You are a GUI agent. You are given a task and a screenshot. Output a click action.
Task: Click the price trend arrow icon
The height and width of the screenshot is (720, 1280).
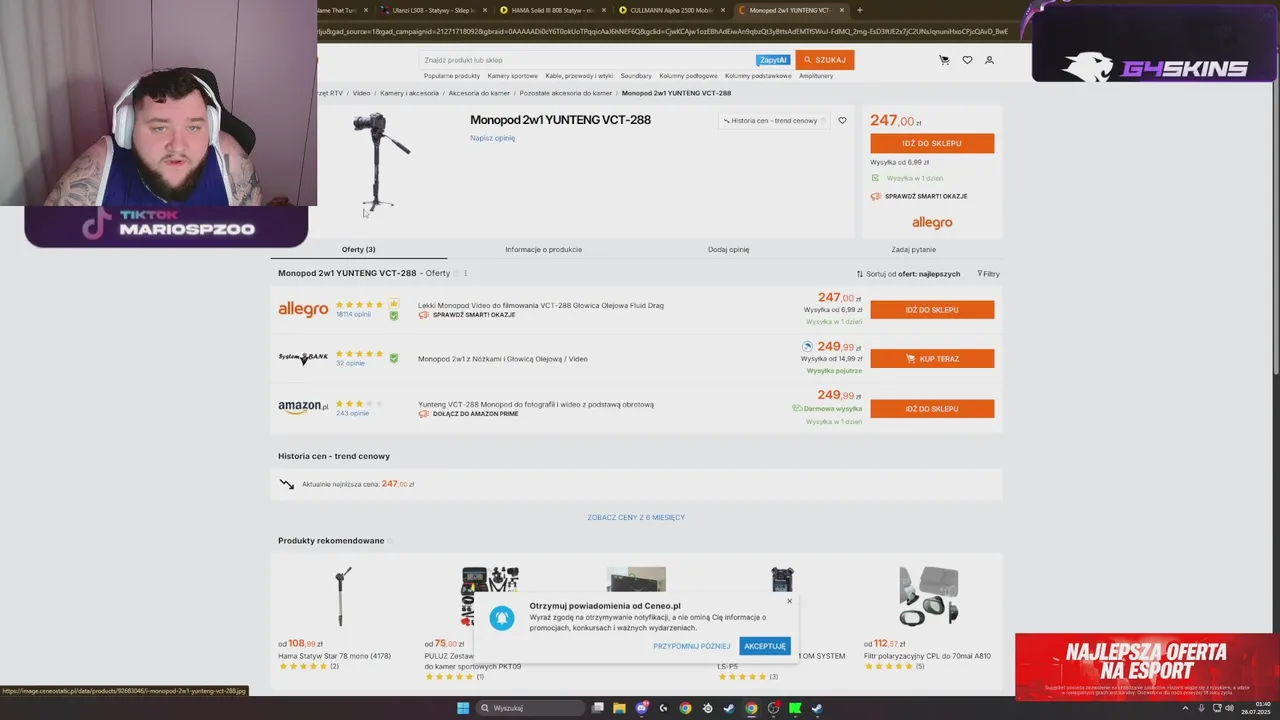click(287, 484)
